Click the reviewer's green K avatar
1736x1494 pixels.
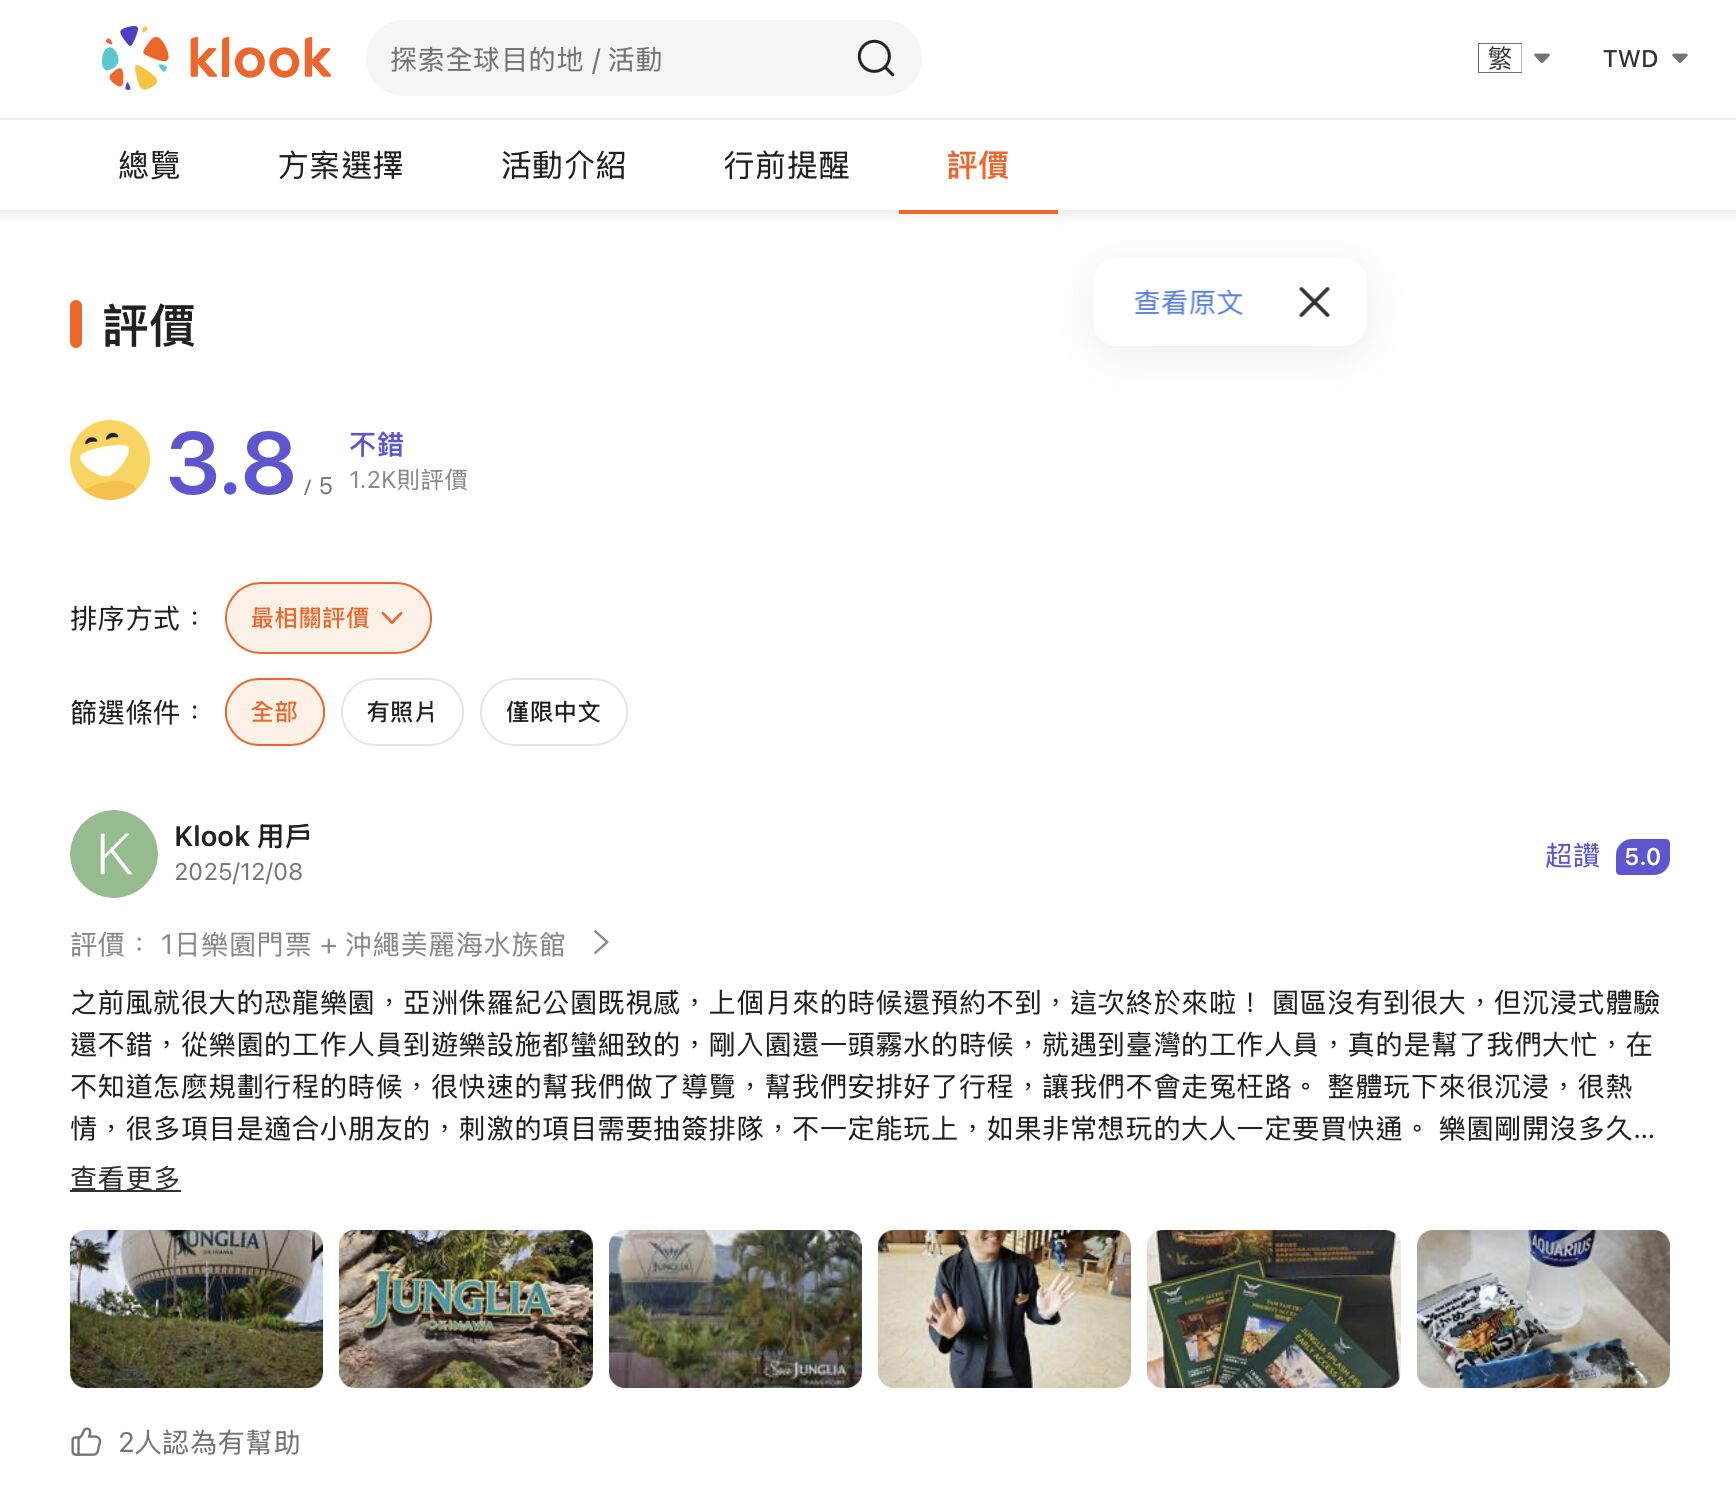click(114, 854)
